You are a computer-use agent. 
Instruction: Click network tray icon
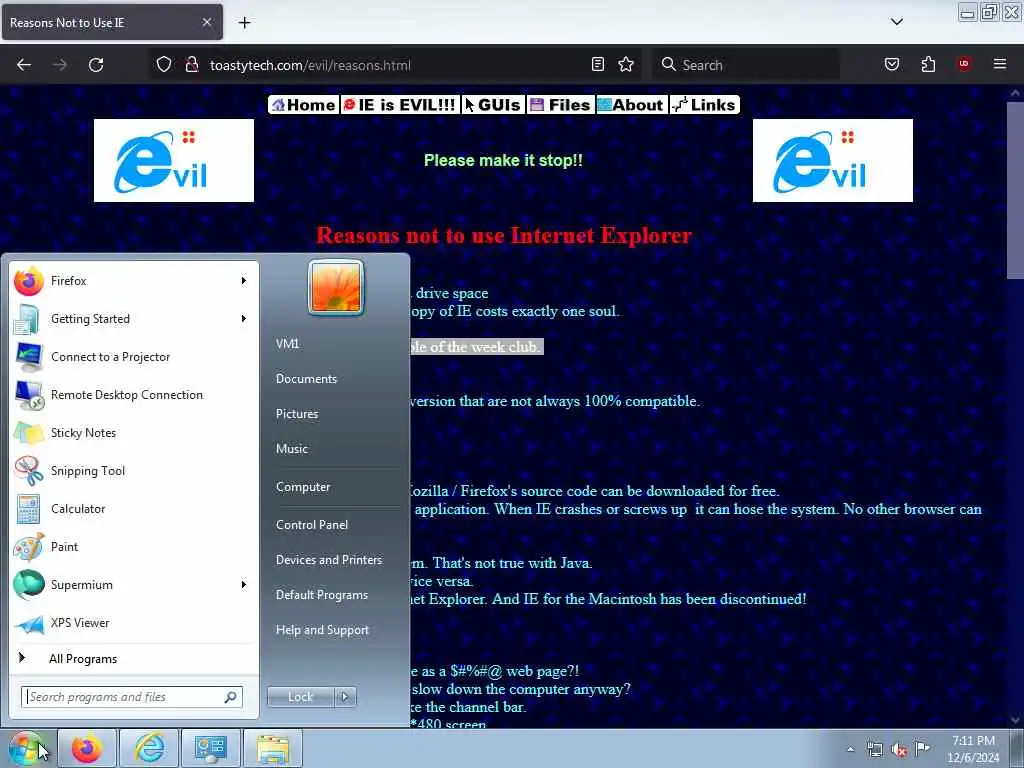click(875, 749)
